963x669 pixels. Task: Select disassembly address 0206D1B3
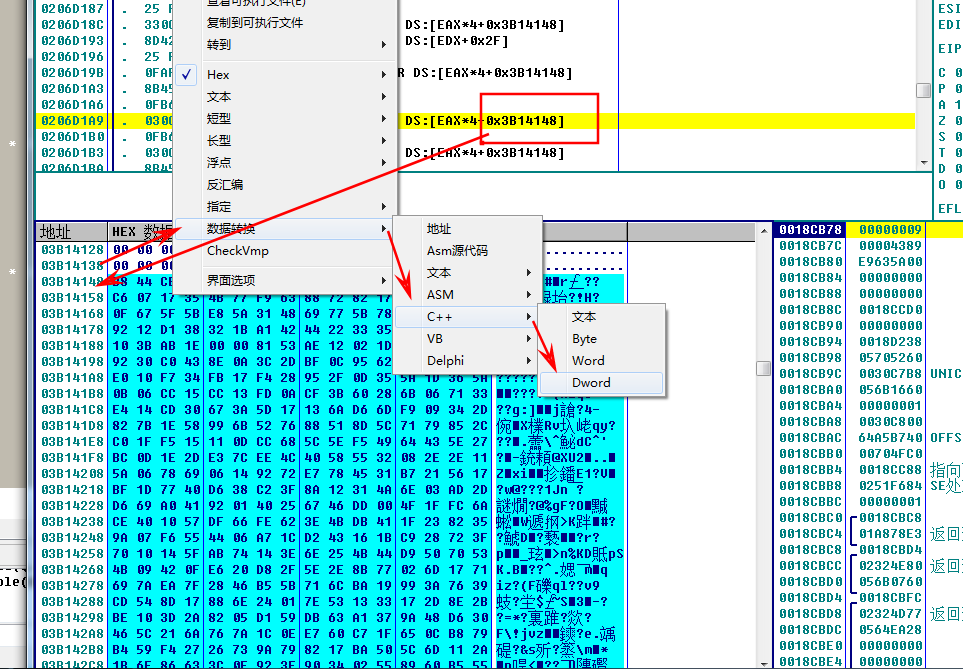72,152
